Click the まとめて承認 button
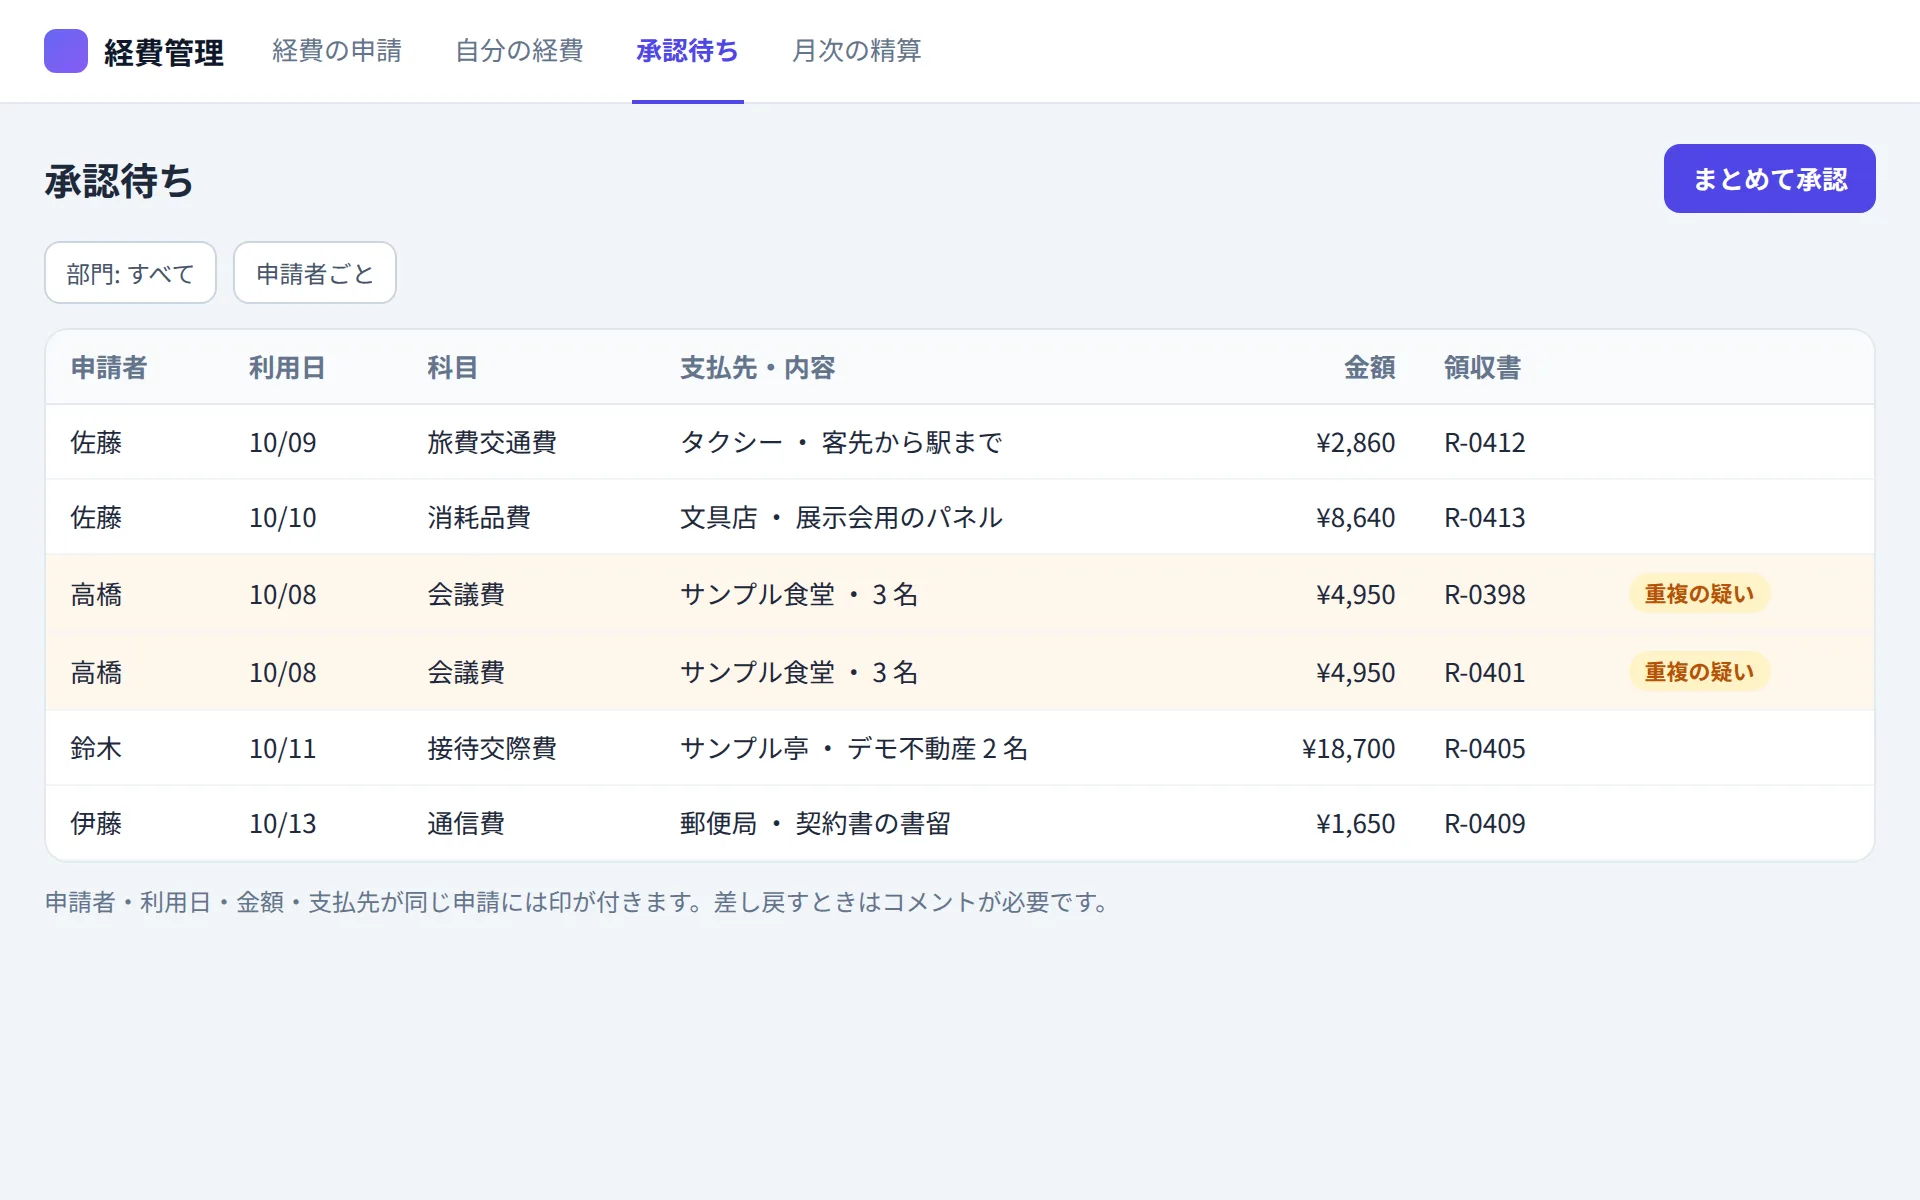This screenshot has width=1920, height=1200. coord(1769,179)
